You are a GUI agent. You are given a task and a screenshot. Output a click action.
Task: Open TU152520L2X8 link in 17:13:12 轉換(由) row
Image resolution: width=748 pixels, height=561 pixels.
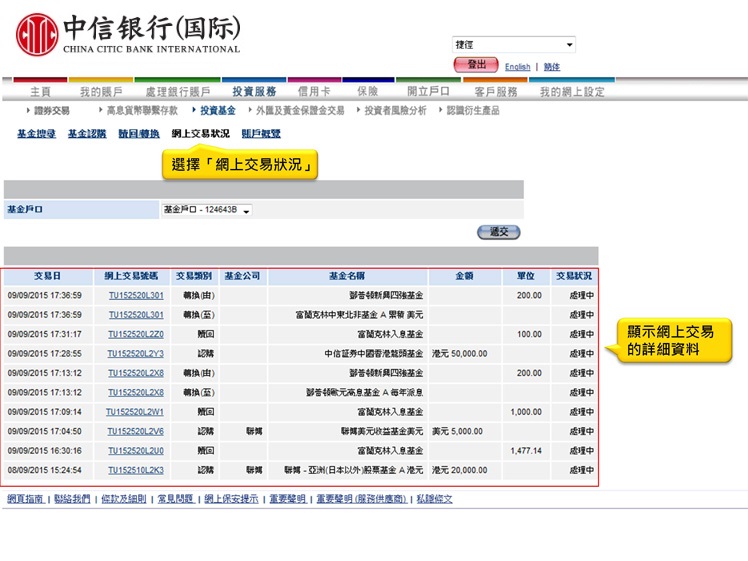point(135,373)
